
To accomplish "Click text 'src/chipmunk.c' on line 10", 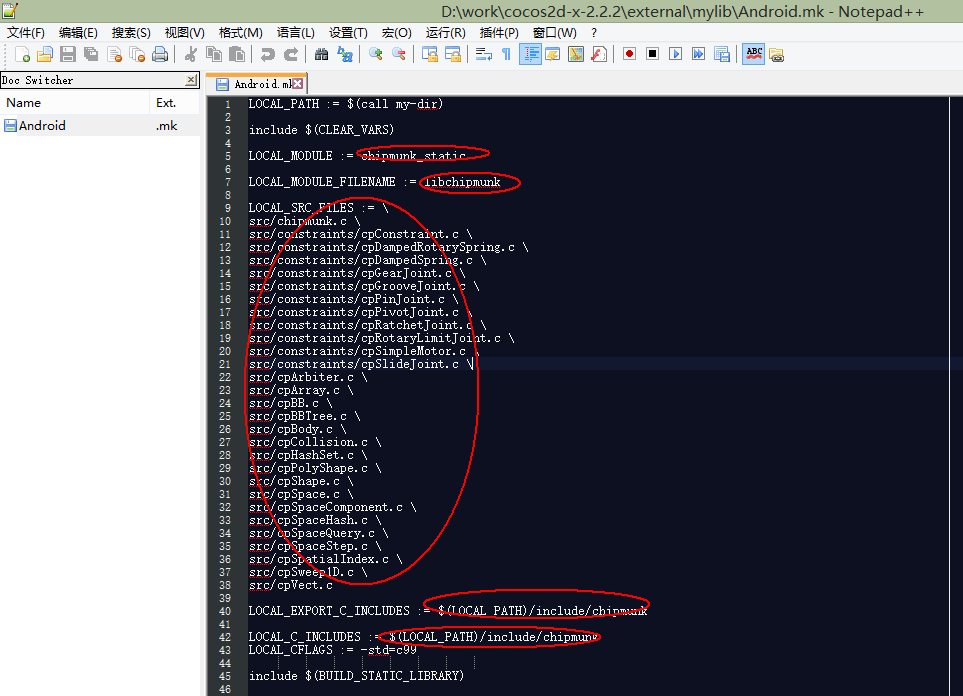I will click(x=298, y=221).
